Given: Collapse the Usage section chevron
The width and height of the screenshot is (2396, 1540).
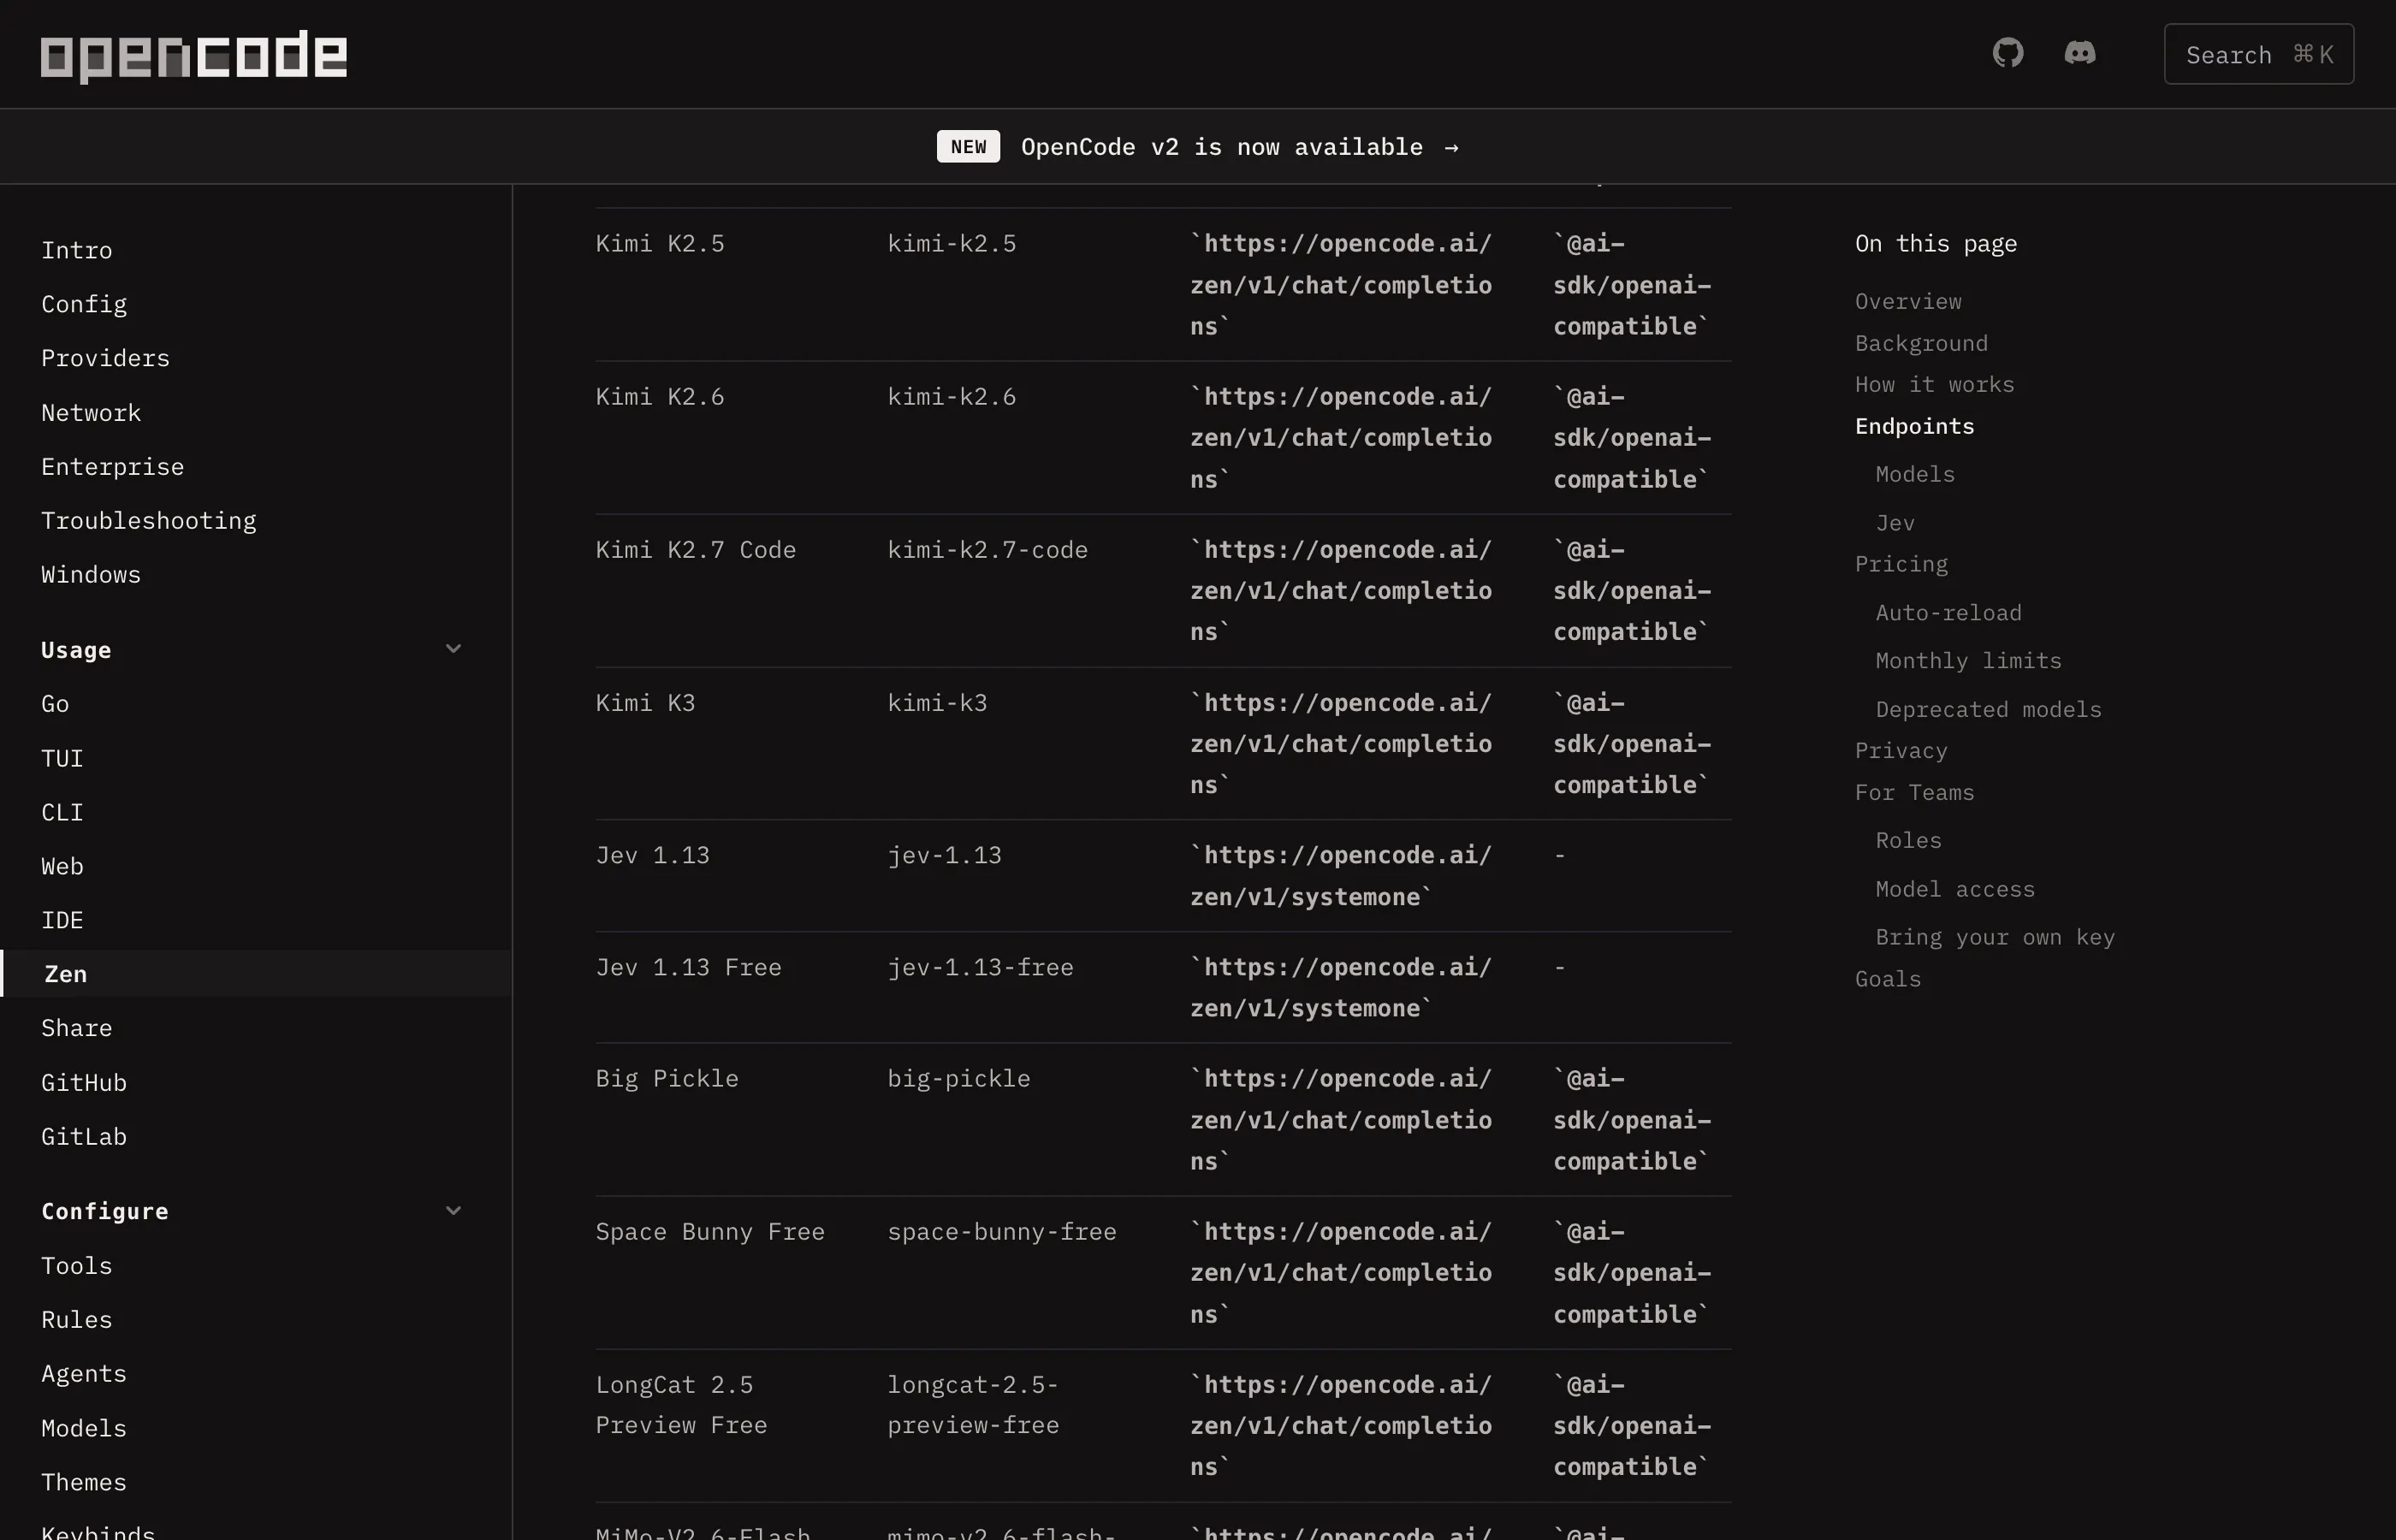Looking at the screenshot, I should coord(453,649).
